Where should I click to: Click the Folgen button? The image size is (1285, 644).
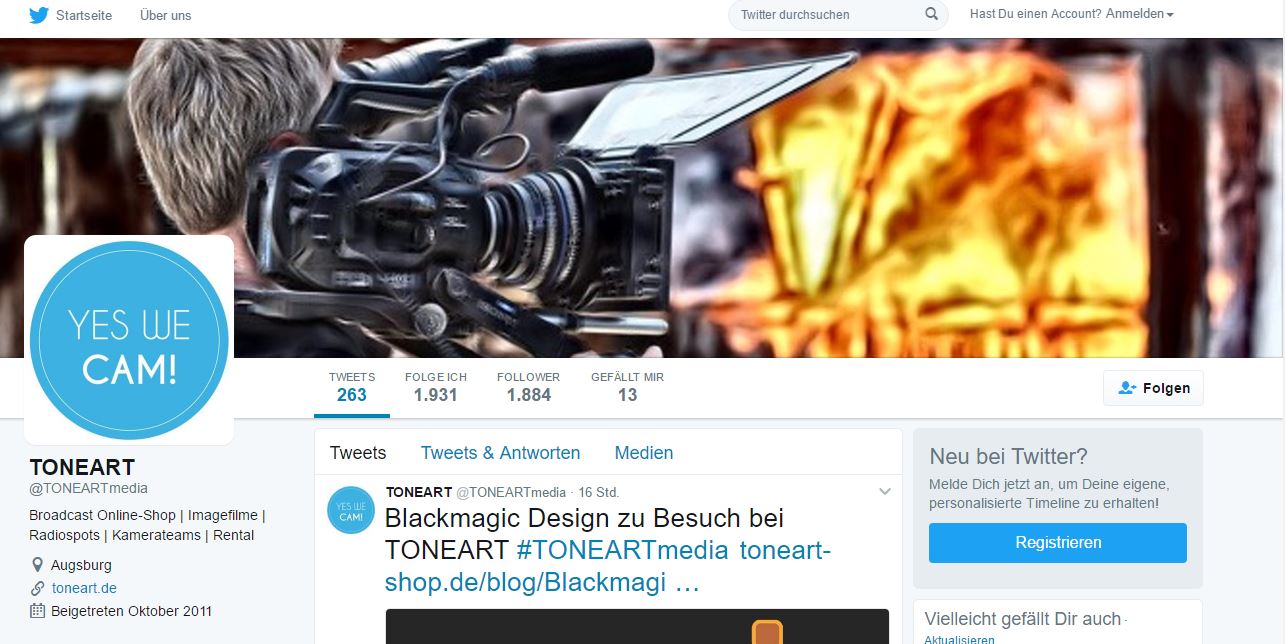pyautogui.click(x=1153, y=388)
